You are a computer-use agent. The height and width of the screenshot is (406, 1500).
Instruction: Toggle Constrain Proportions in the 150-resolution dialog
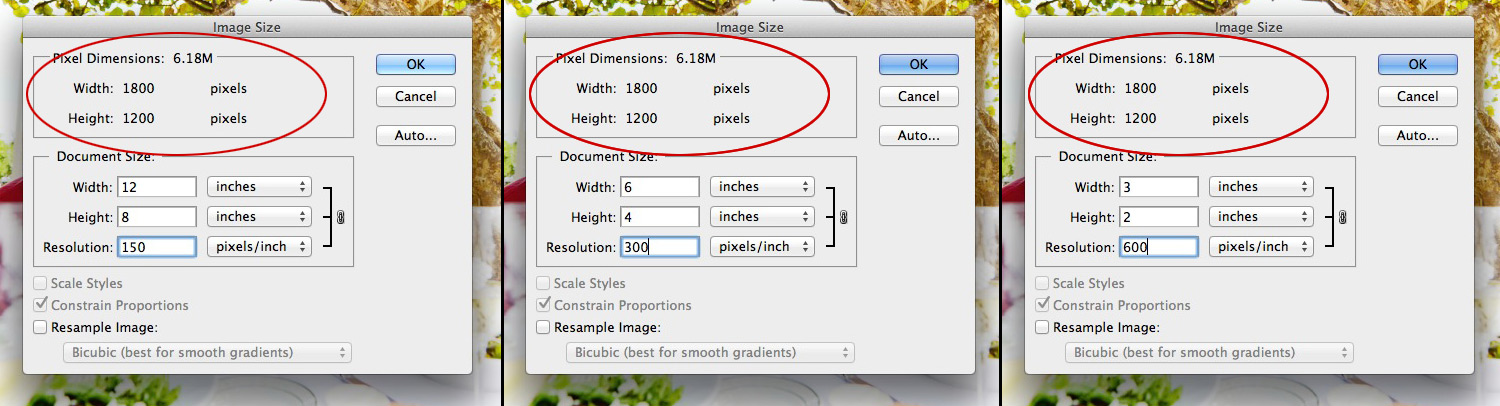(x=40, y=305)
